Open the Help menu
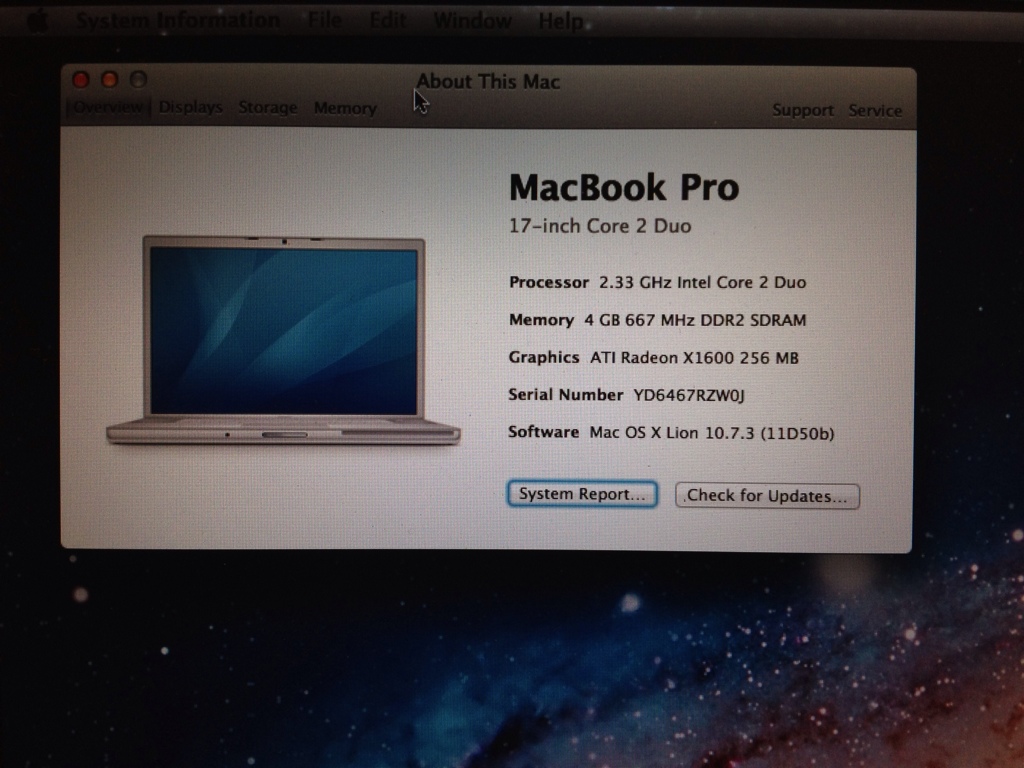The height and width of the screenshot is (768, 1024). (x=561, y=22)
